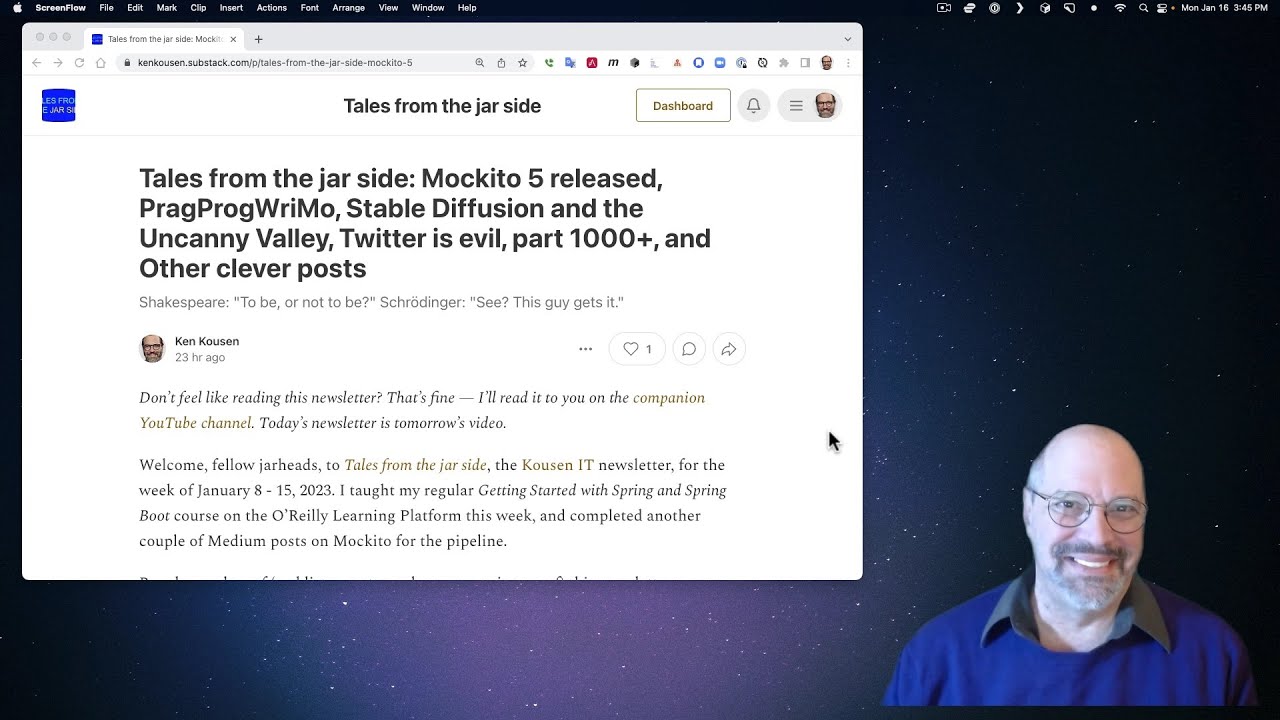This screenshot has width=1280, height=720.
Task: Open the companion YouTube channel link
Action: point(422,410)
